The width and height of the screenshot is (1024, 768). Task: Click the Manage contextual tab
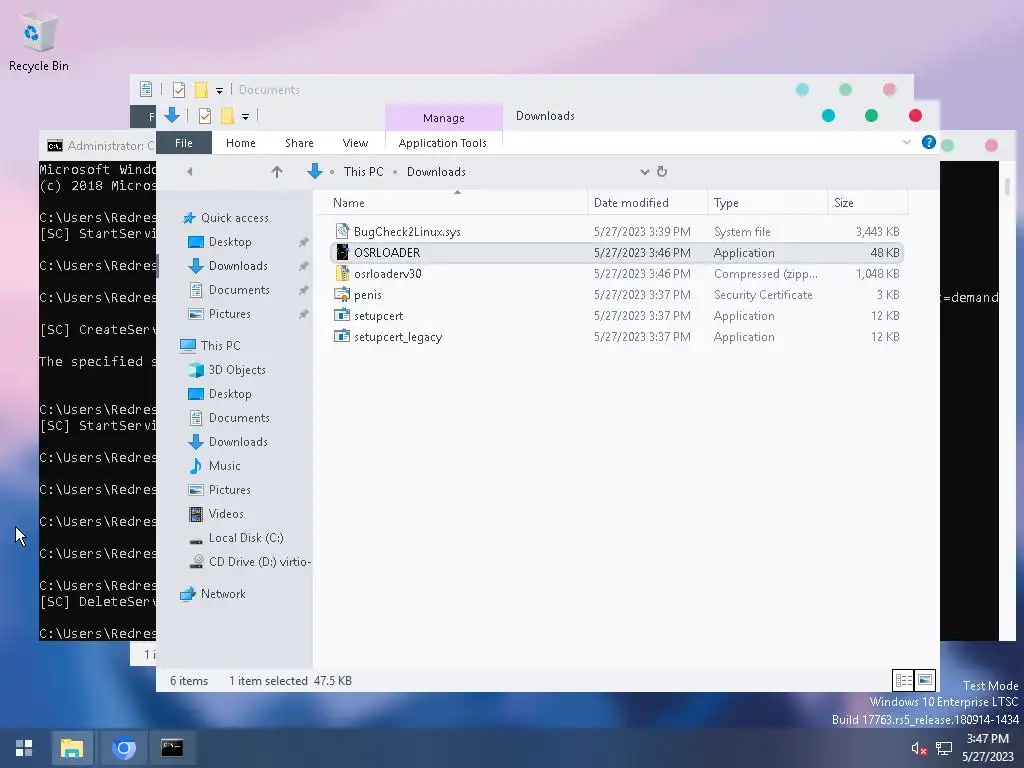(444, 118)
